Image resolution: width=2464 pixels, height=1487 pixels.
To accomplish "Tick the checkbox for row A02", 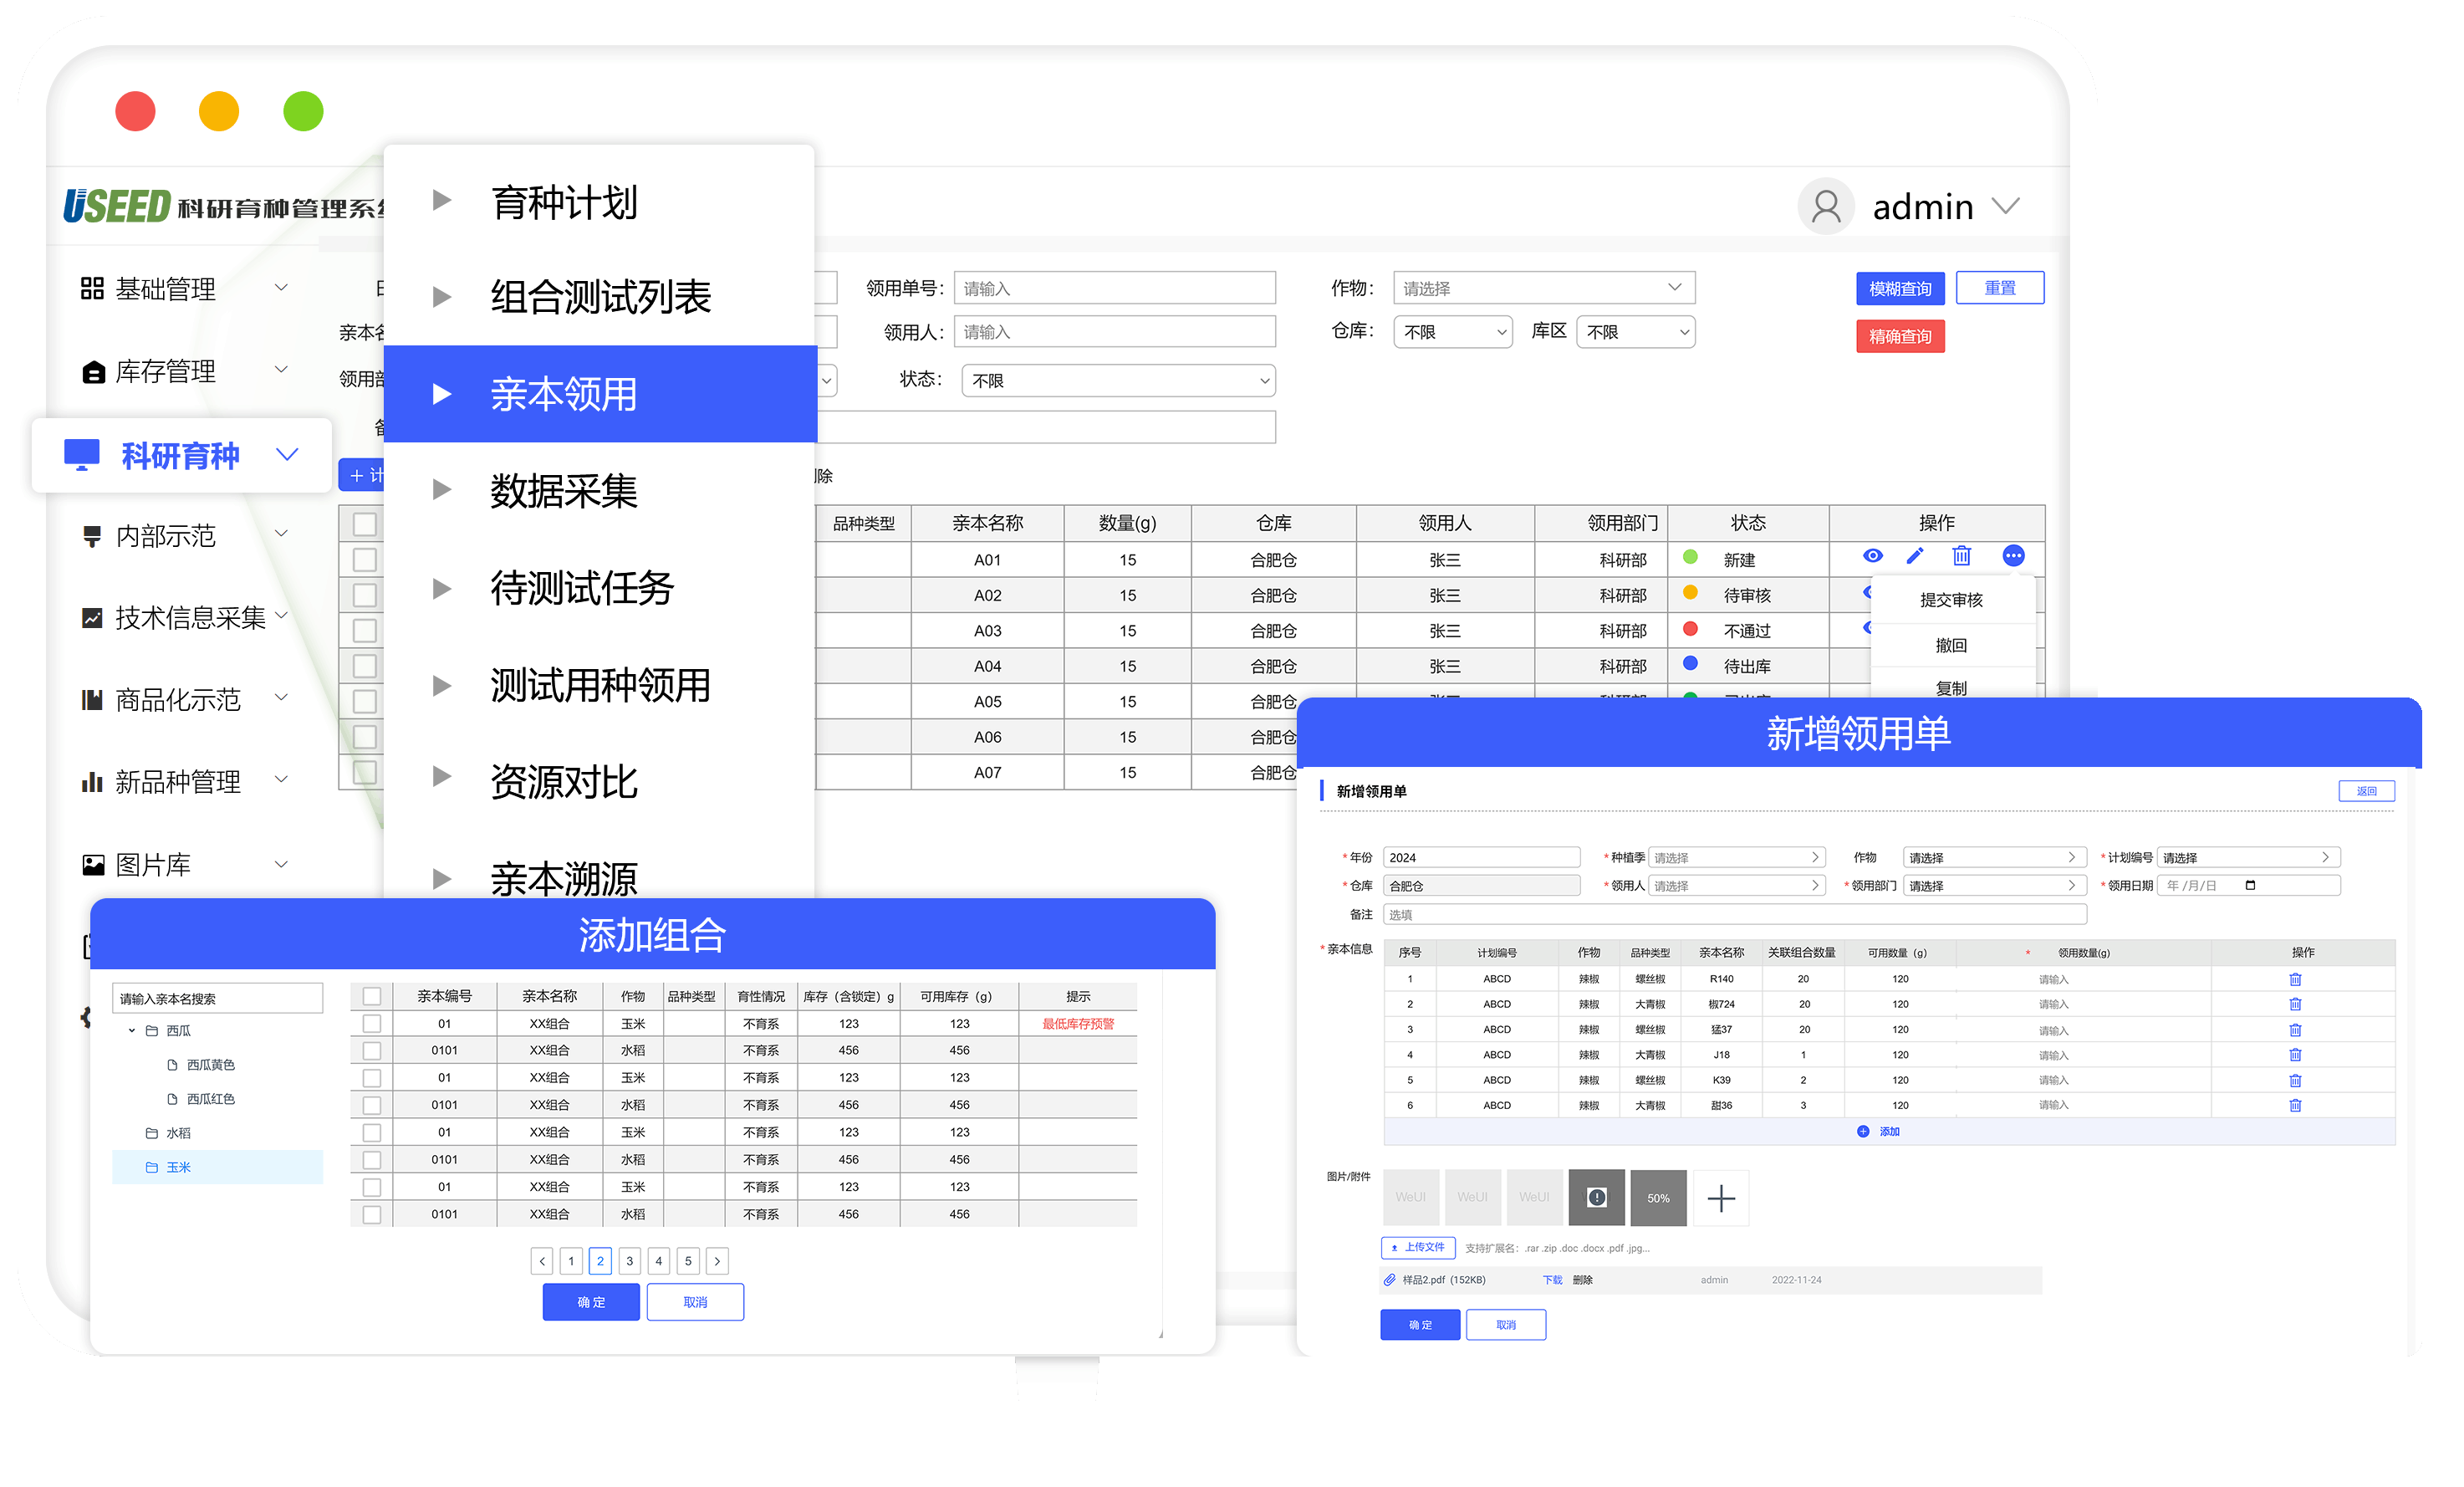I will point(365,595).
